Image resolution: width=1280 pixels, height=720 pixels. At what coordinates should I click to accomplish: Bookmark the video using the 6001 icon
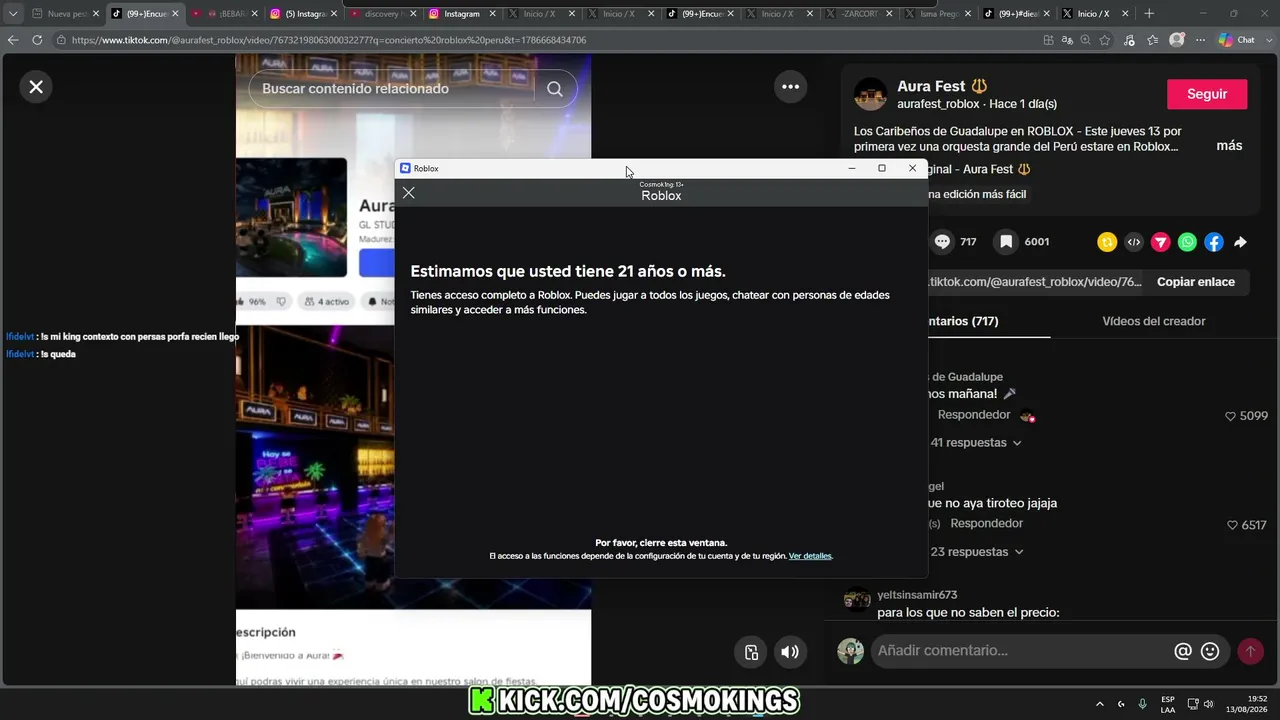tap(1006, 242)
